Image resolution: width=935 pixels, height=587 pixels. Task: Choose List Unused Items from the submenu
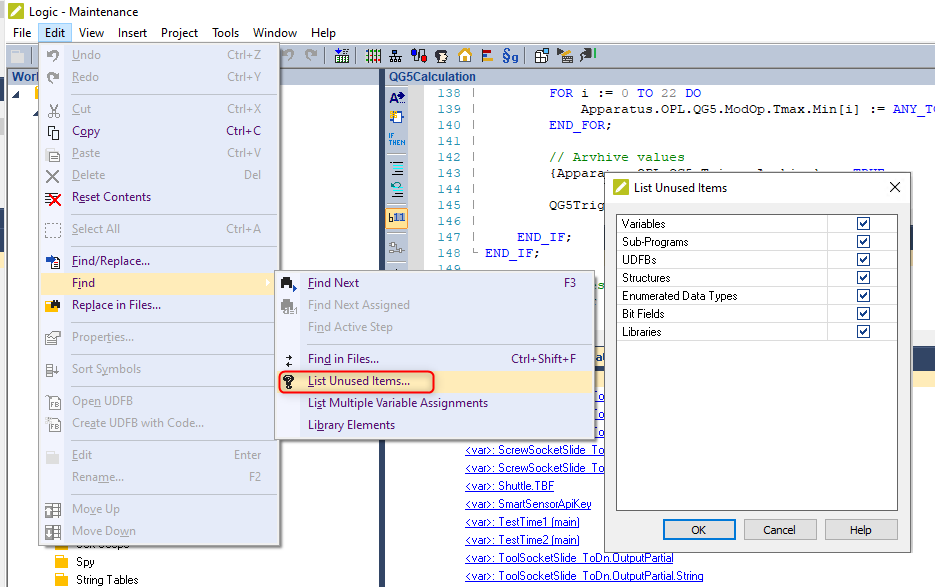pos(358,381)
